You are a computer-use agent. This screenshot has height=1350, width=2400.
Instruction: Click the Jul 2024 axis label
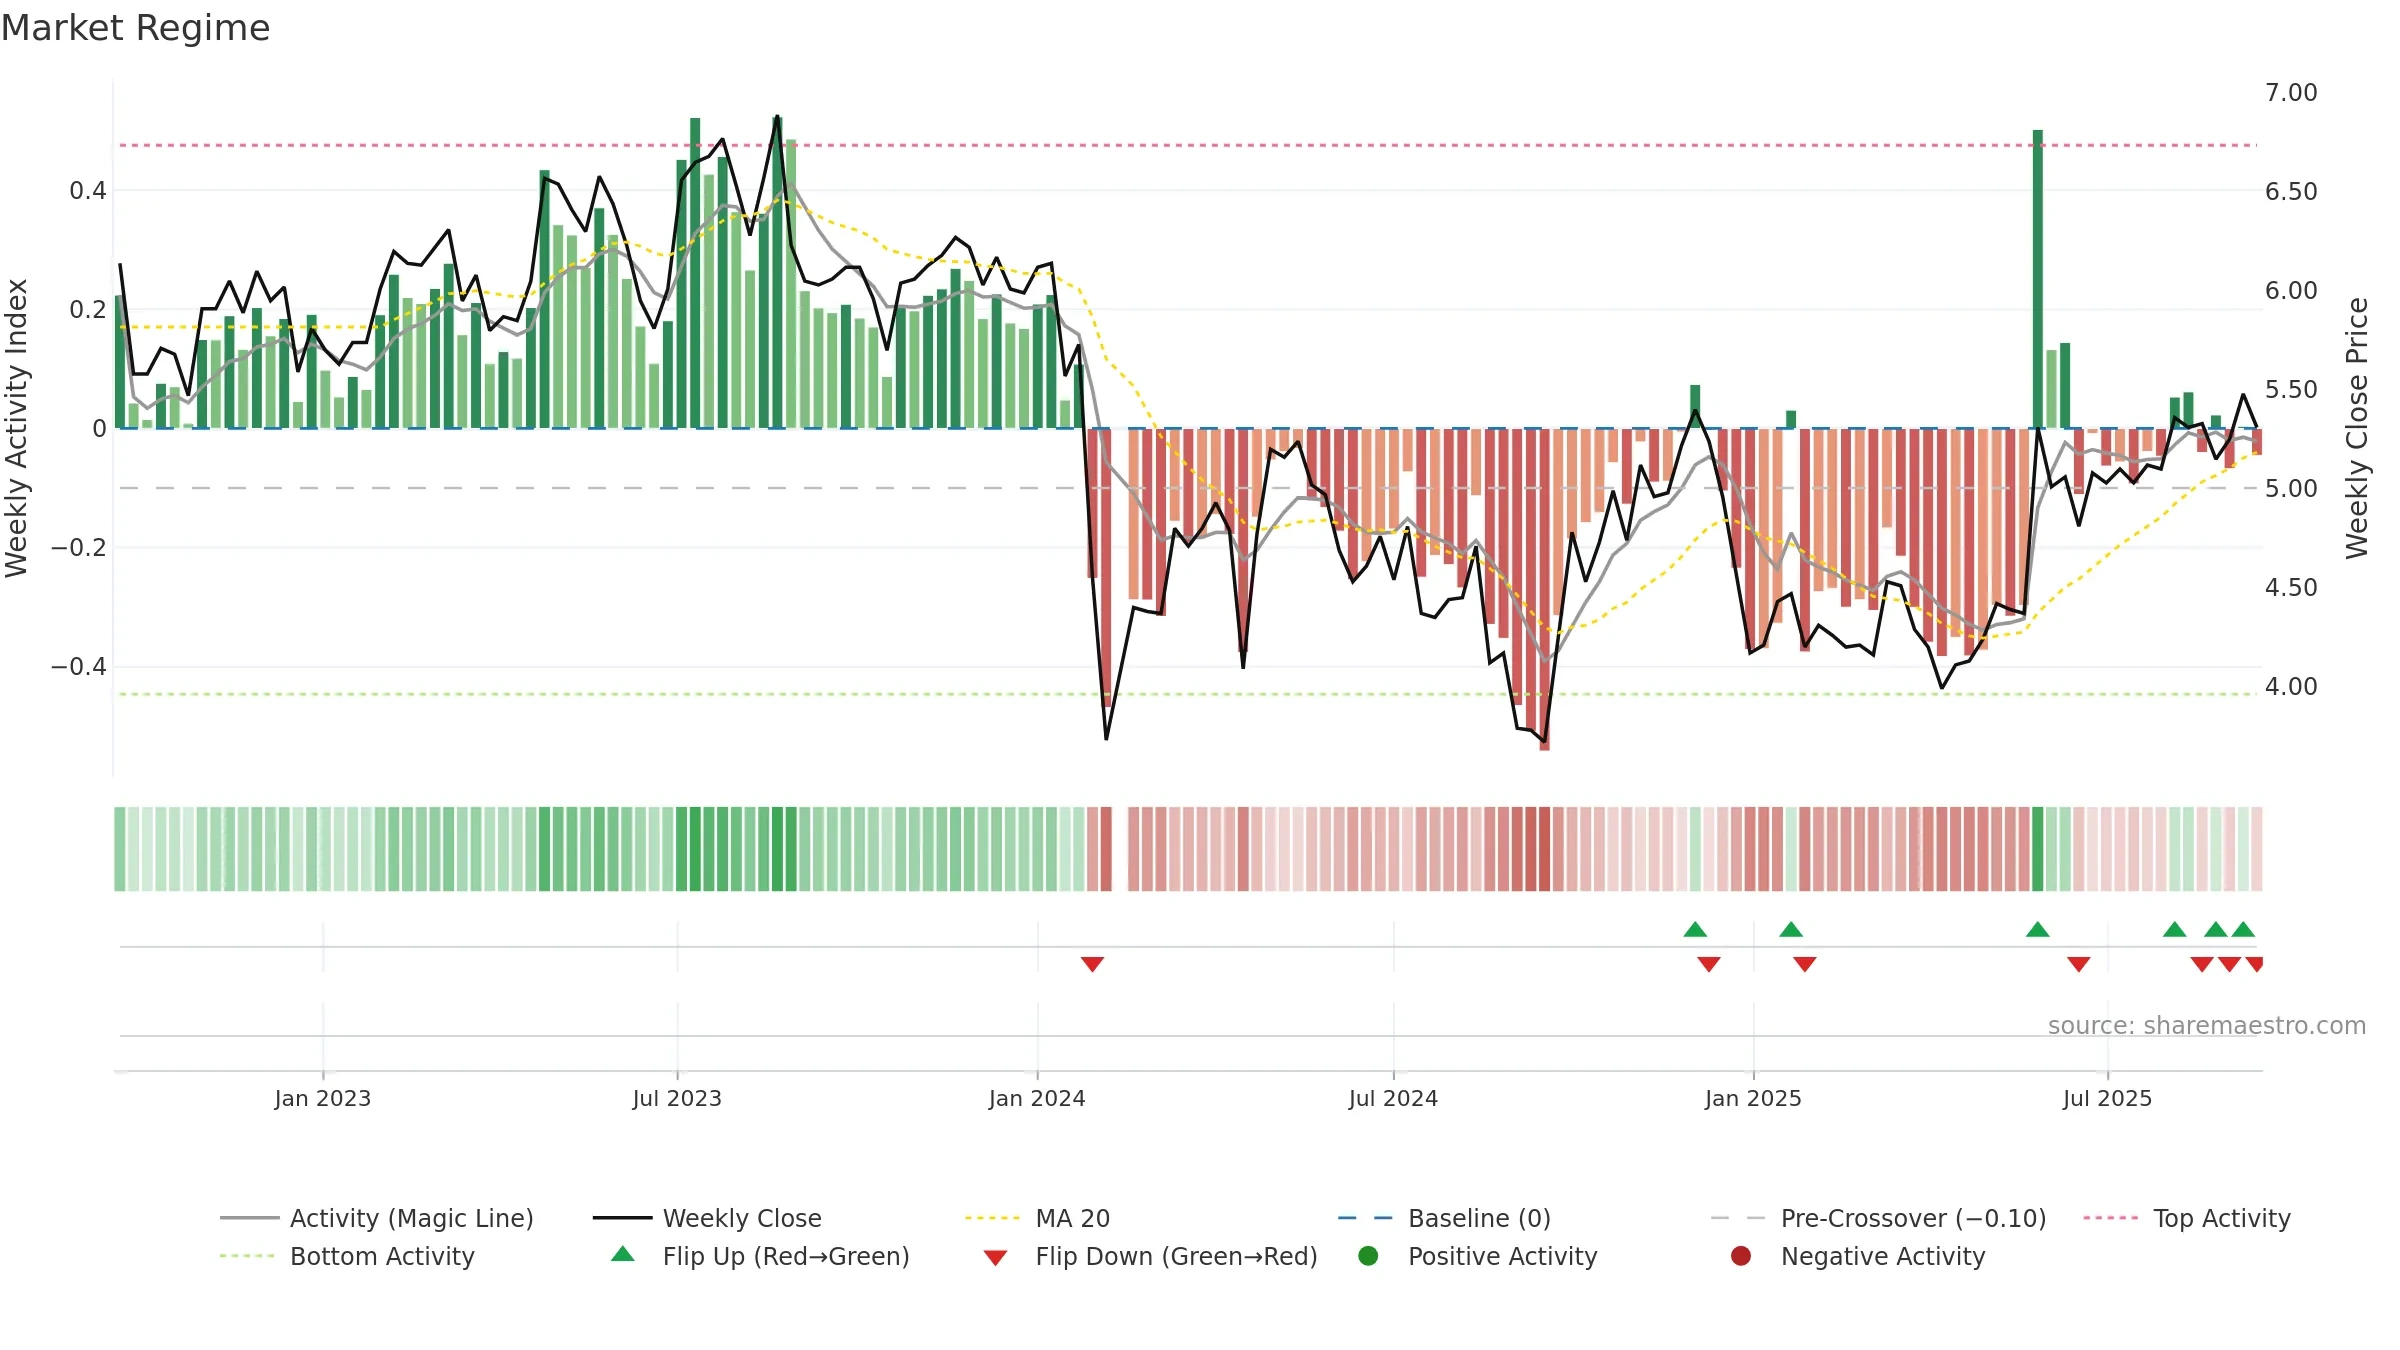click(1393, 1098)
